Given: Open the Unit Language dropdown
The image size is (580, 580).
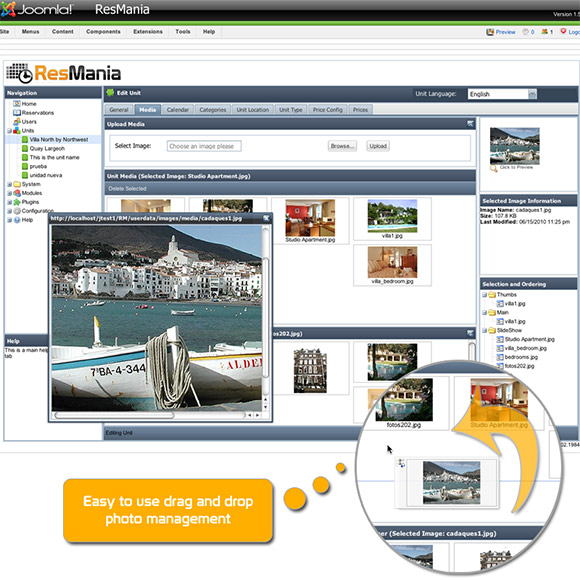Looking at the screenshot, I should pos(532,94).
